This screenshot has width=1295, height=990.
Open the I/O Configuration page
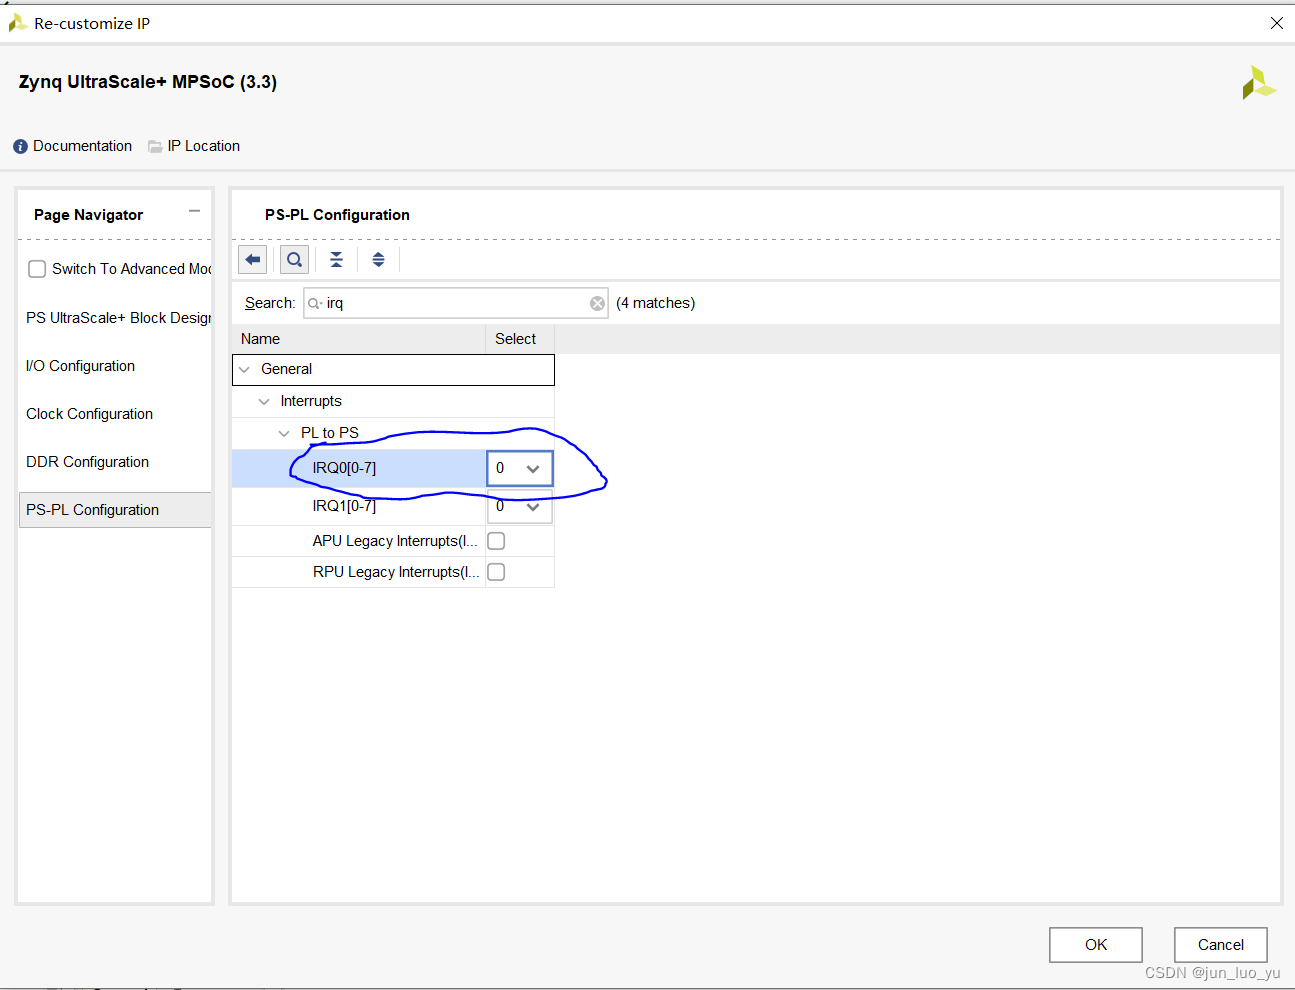tap(80, 366)
